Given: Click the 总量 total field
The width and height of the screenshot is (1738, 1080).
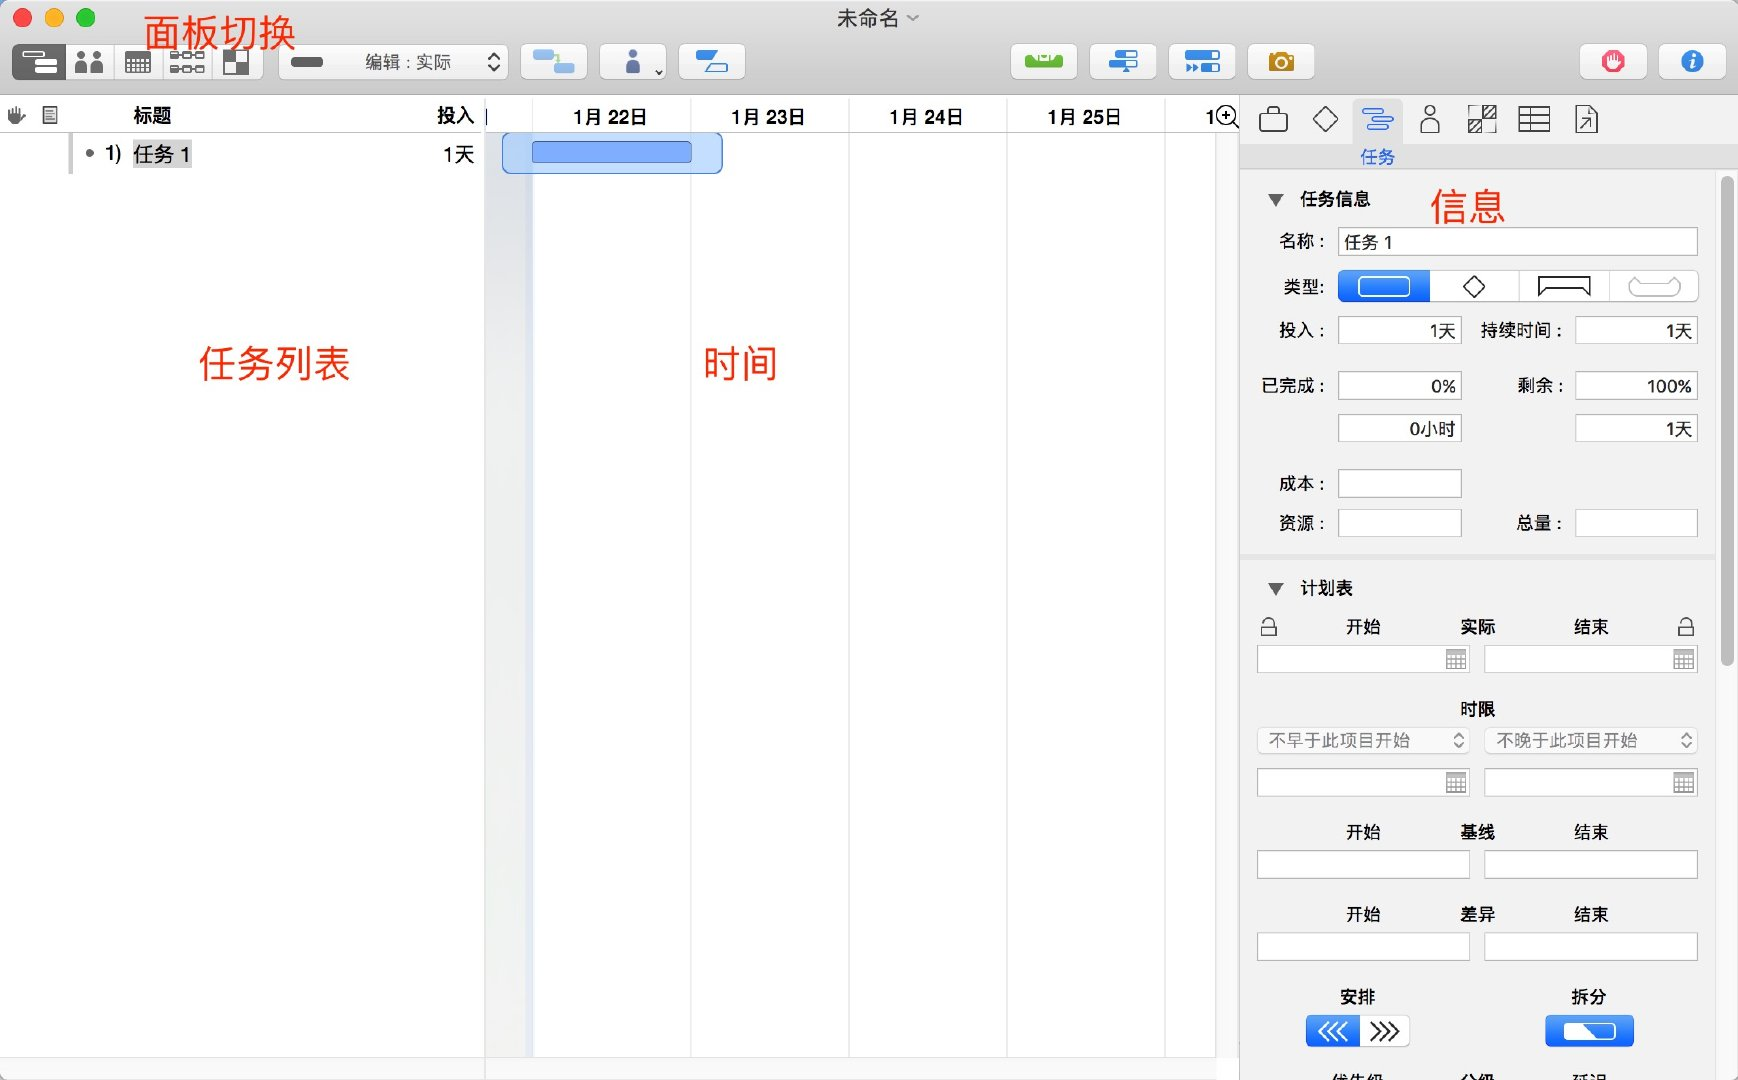Looking at the screenshot, I should tap(1637, 523).
